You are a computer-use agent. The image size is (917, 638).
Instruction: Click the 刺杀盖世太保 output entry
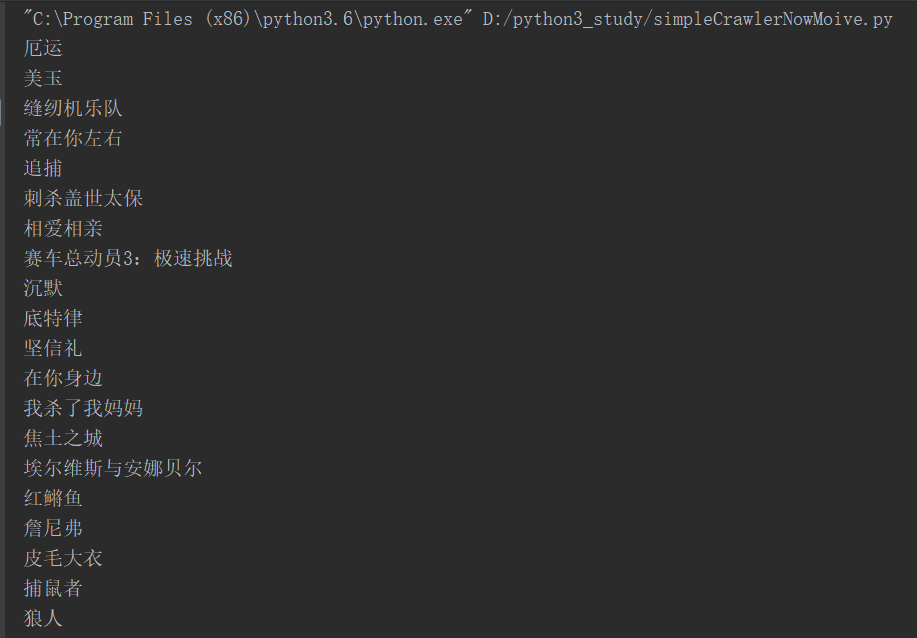(83, 198)
